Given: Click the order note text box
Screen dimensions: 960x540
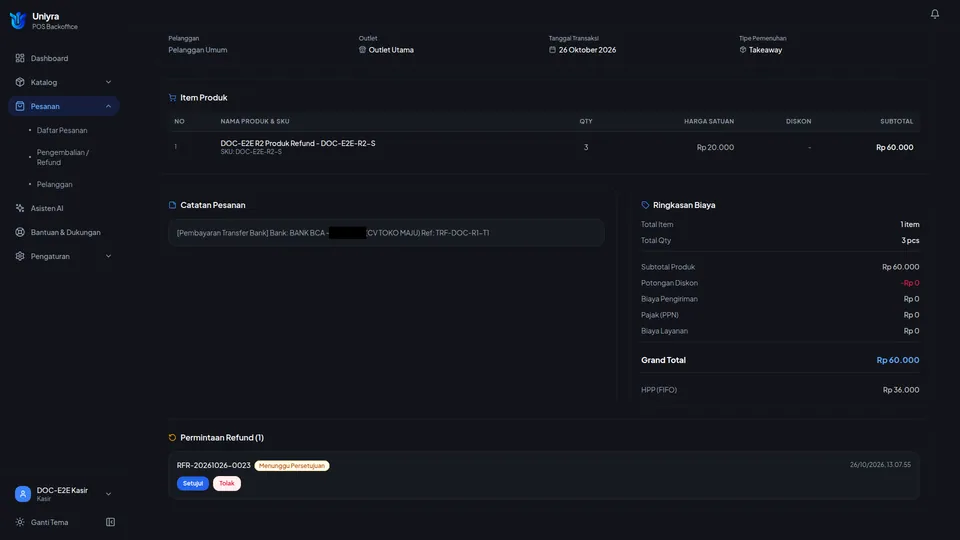Looking at the screenshot, I should 386,233.
